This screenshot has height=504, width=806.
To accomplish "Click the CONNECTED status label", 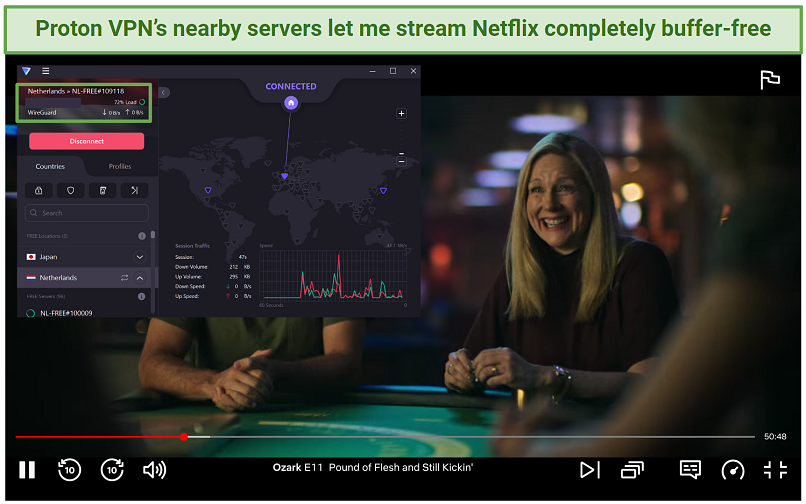I will click(x=291, y=86).
